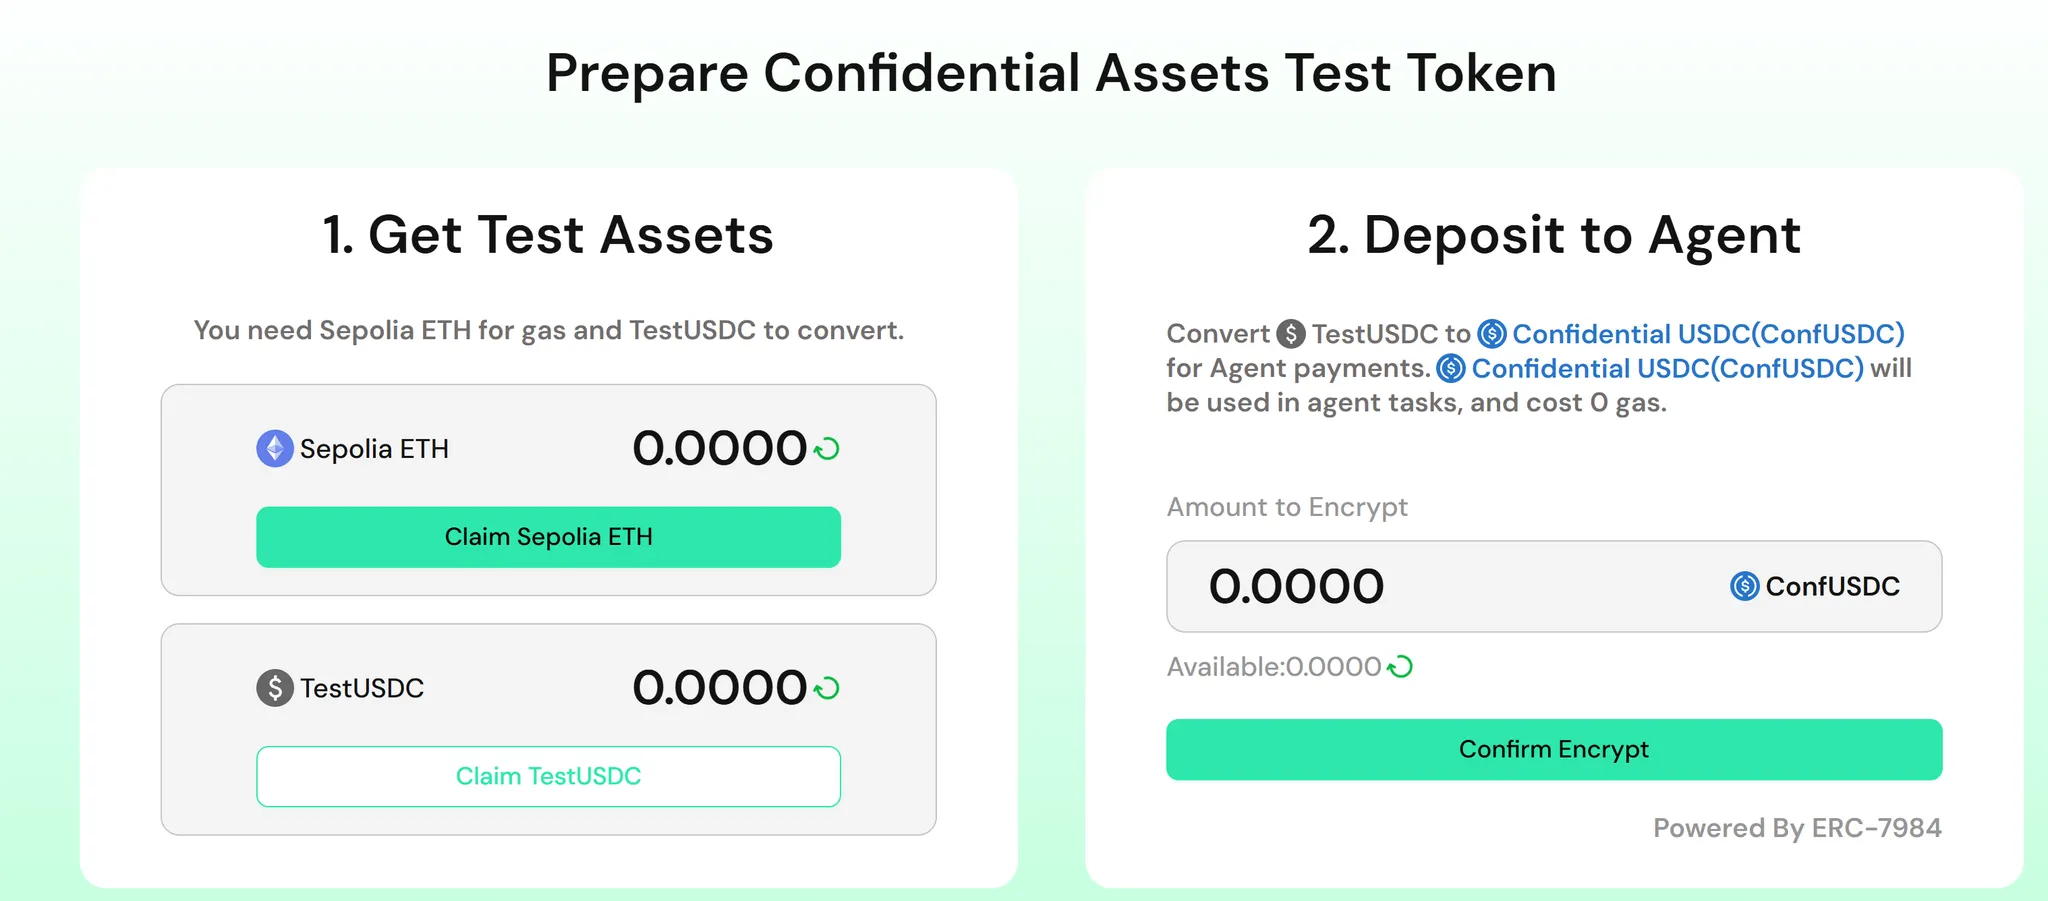2048x901 pixels.
Task: Click the ConfUSDC token label in the amount field
Action: pyautogui.click(x=1832, y=587)
